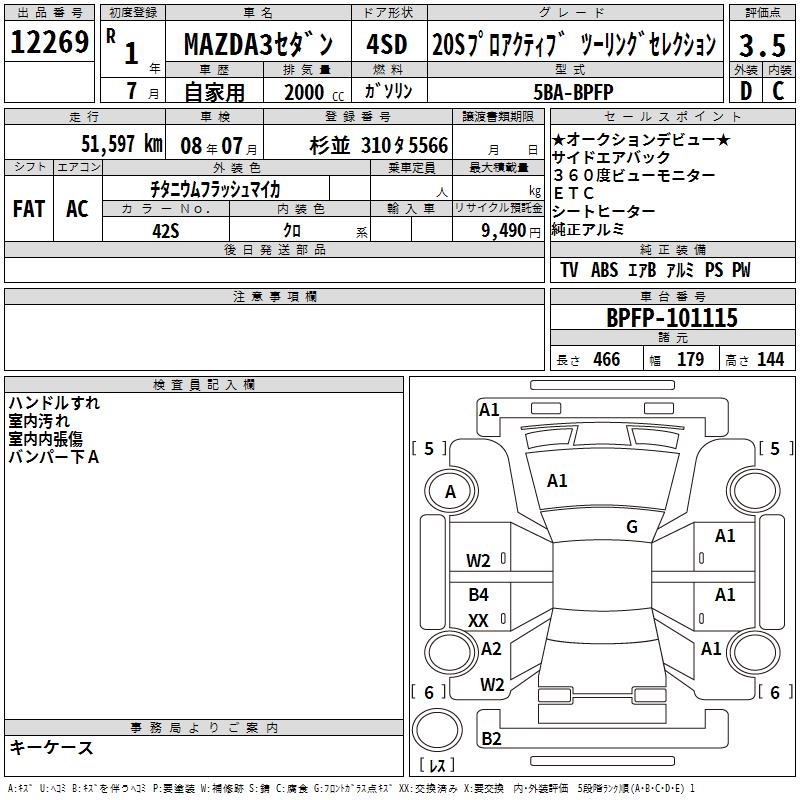
Task: Click "XX" replaced mark on diagram
Action: [x=478, y=621]
